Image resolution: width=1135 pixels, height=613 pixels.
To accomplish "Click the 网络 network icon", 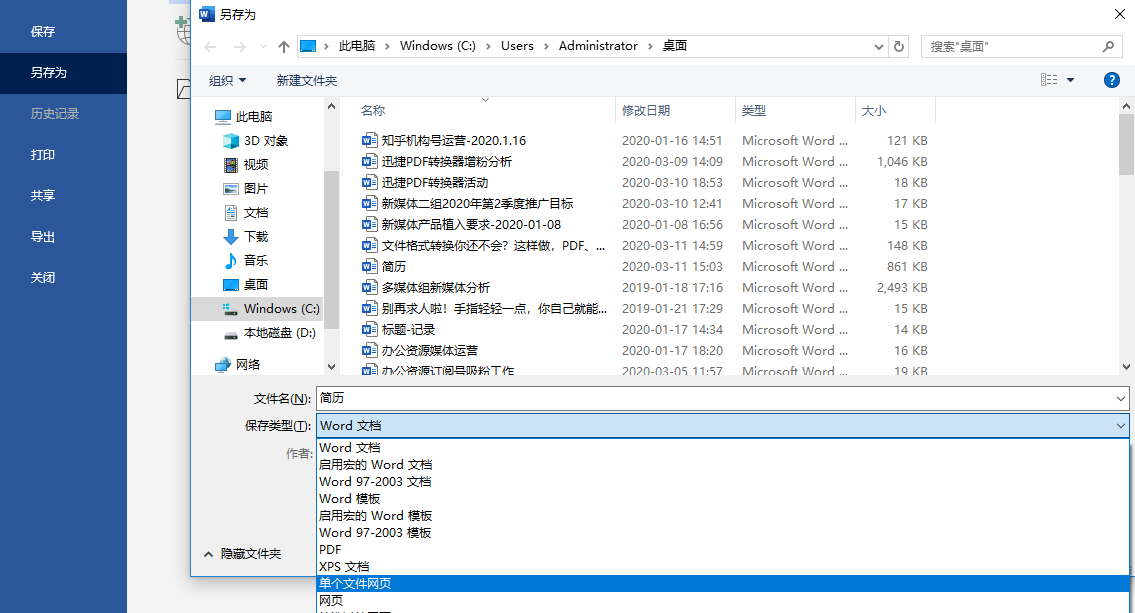I will point(222,365).
